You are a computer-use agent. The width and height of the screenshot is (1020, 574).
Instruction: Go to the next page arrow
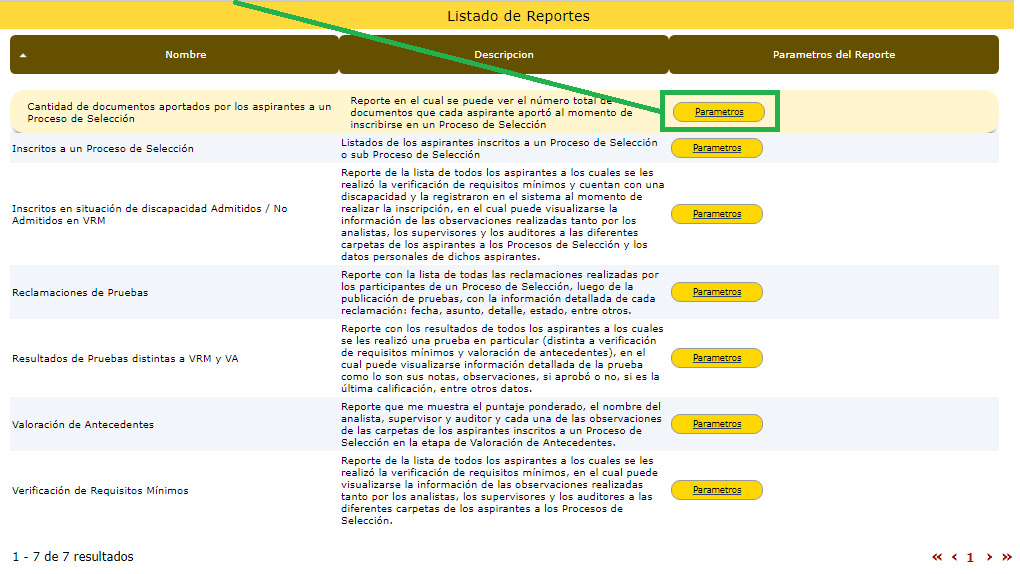pyautogui.click(x=989, y=557)
